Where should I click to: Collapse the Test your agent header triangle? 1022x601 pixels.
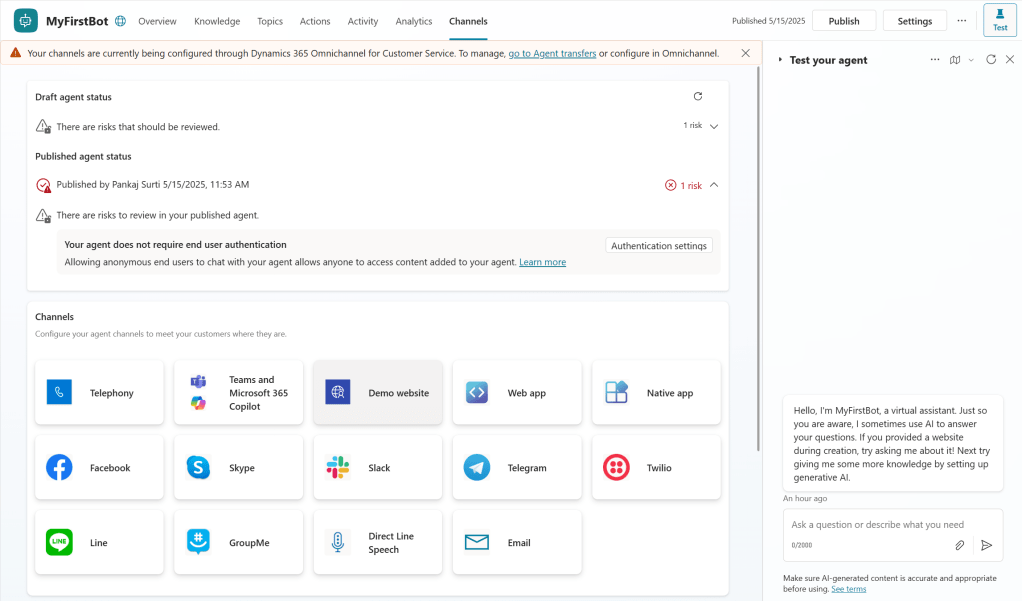click(x=780, y=60)
